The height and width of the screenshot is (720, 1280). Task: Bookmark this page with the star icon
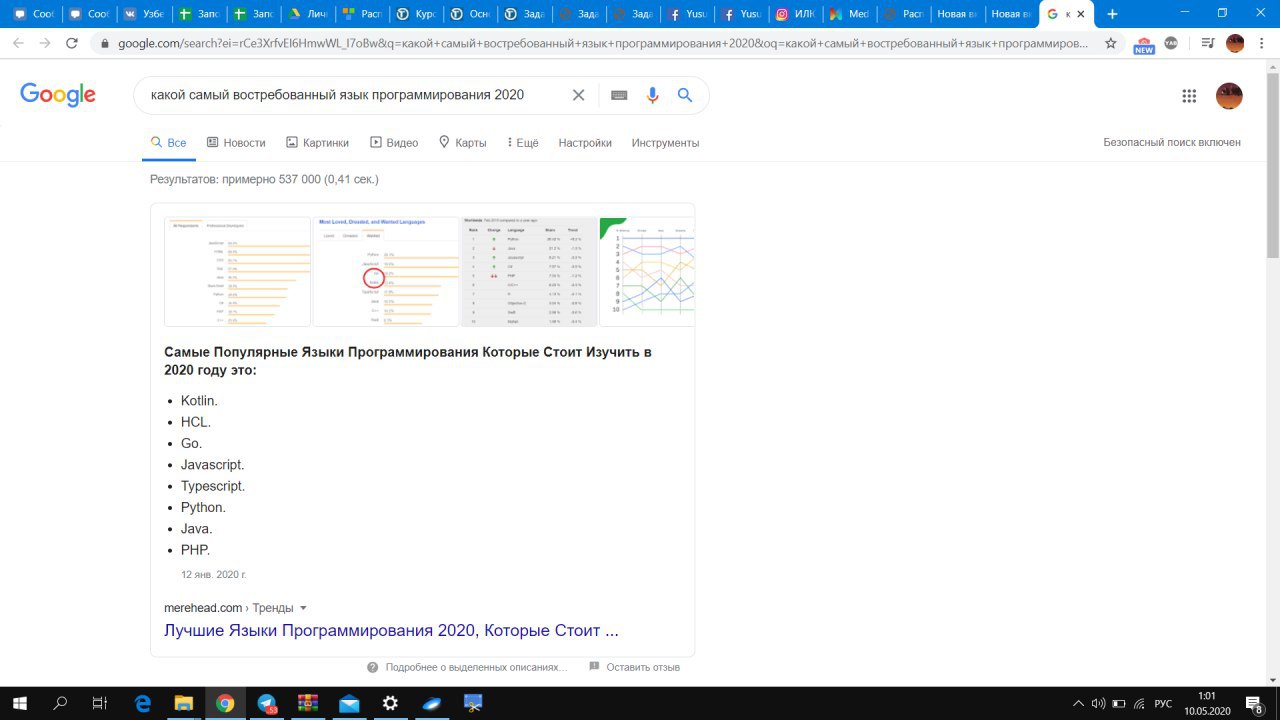click(x=1110, y=43)
